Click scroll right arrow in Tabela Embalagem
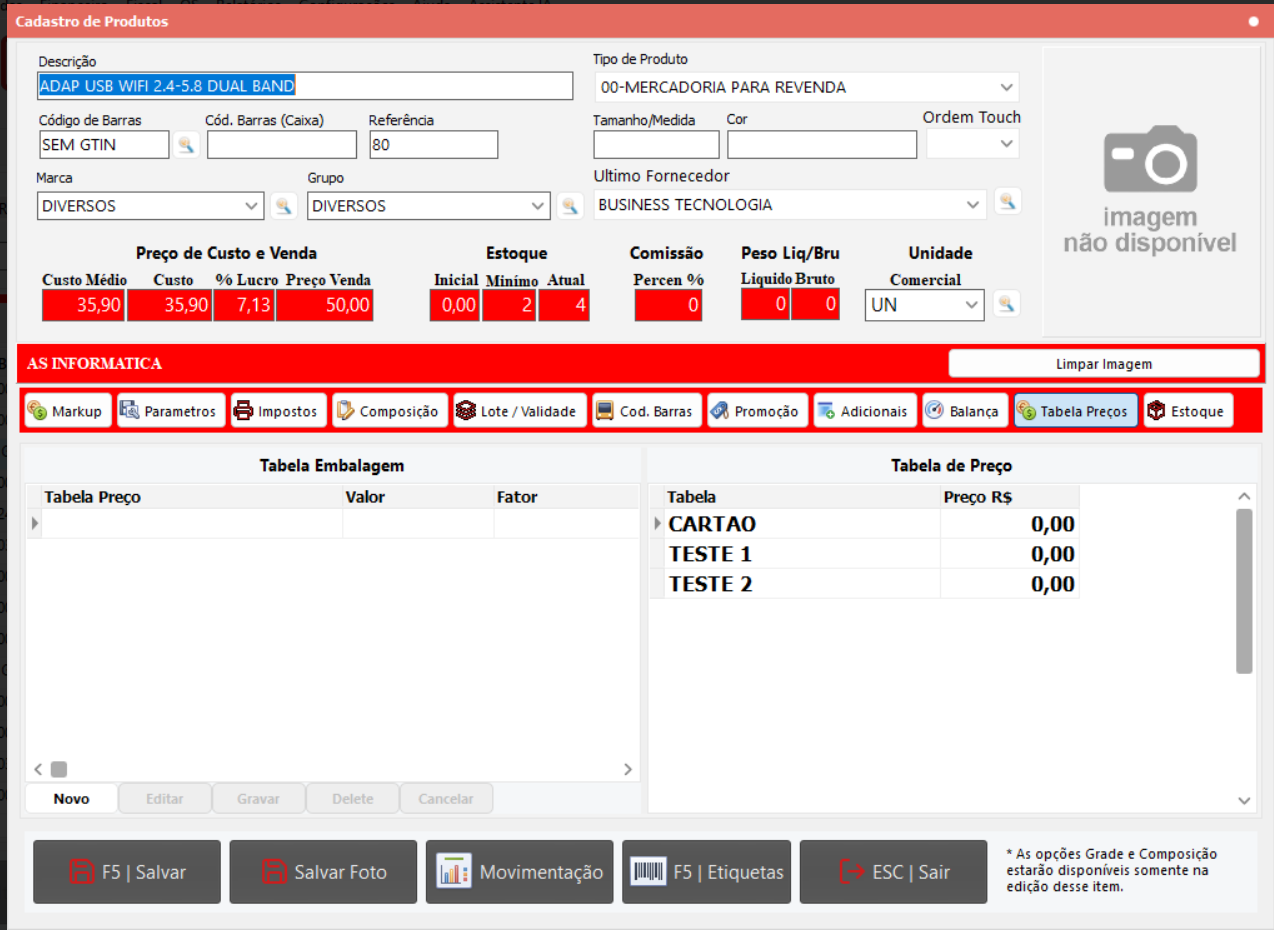This screenshot has width=1274, height=930. click(x=628, y=769)
